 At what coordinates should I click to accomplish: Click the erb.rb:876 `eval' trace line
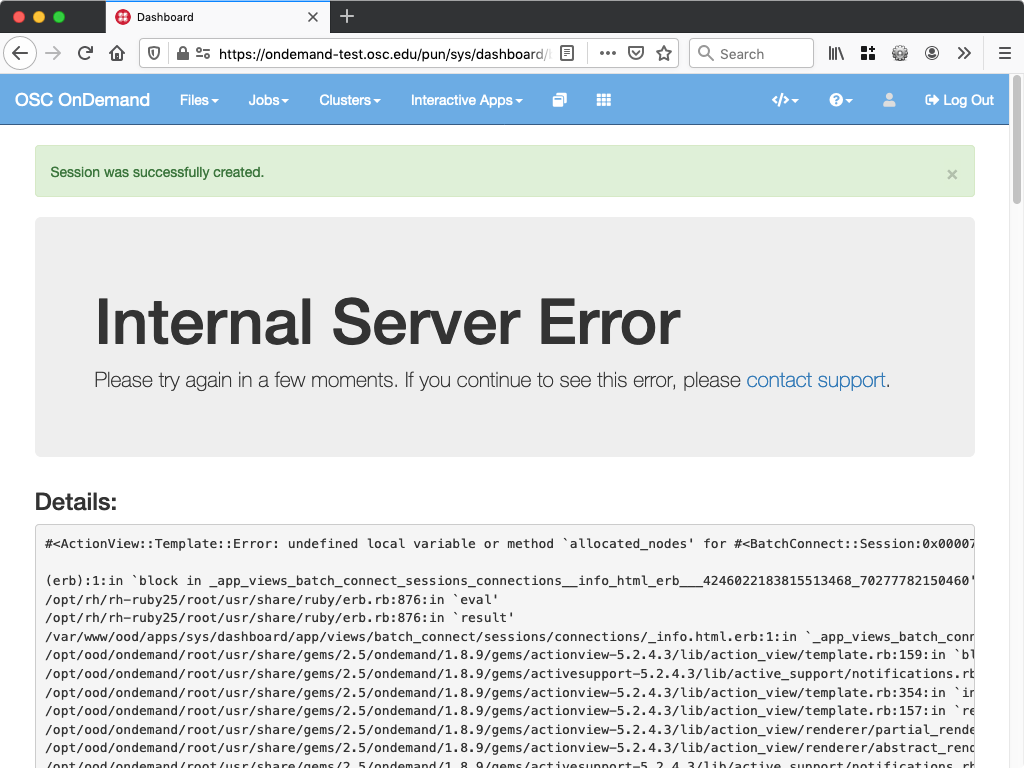click(x=272, y=599)
